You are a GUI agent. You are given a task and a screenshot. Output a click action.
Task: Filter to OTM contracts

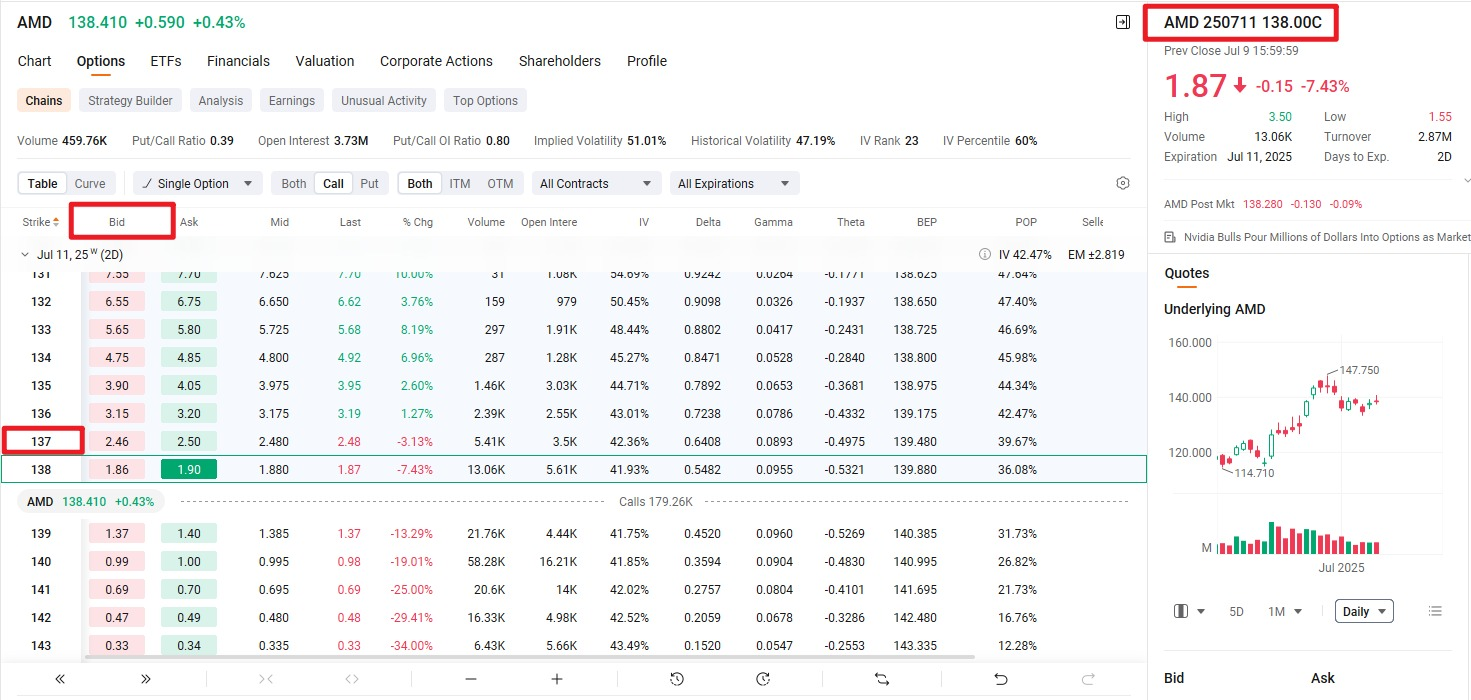pyautogui.click(x=500, y=184)
